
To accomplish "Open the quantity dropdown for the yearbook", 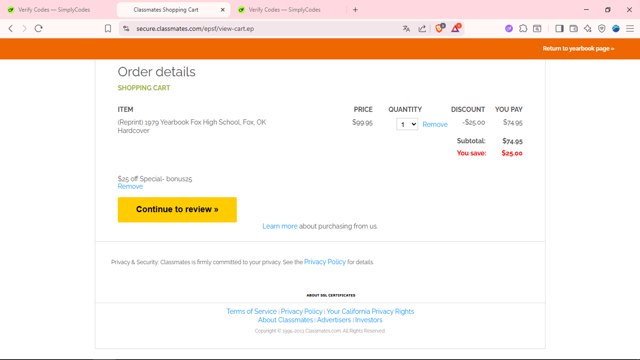I will [407, 124].
